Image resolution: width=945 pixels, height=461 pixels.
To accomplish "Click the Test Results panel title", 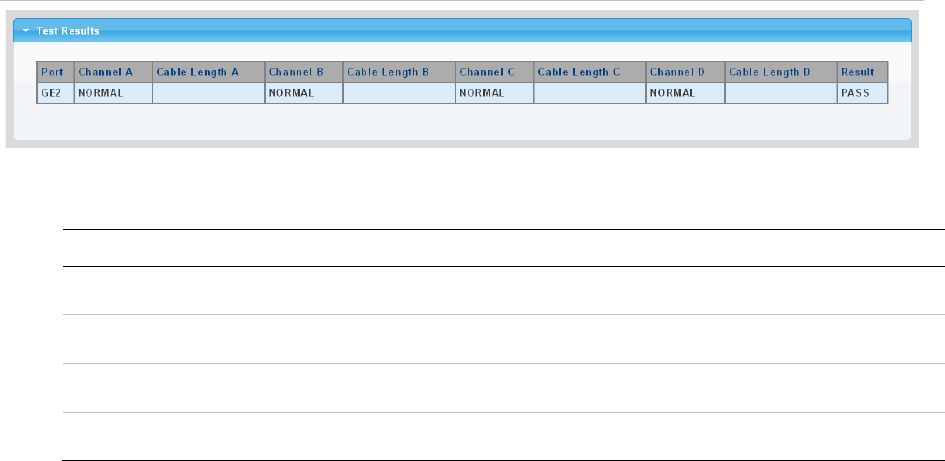I will pos(68,31).
